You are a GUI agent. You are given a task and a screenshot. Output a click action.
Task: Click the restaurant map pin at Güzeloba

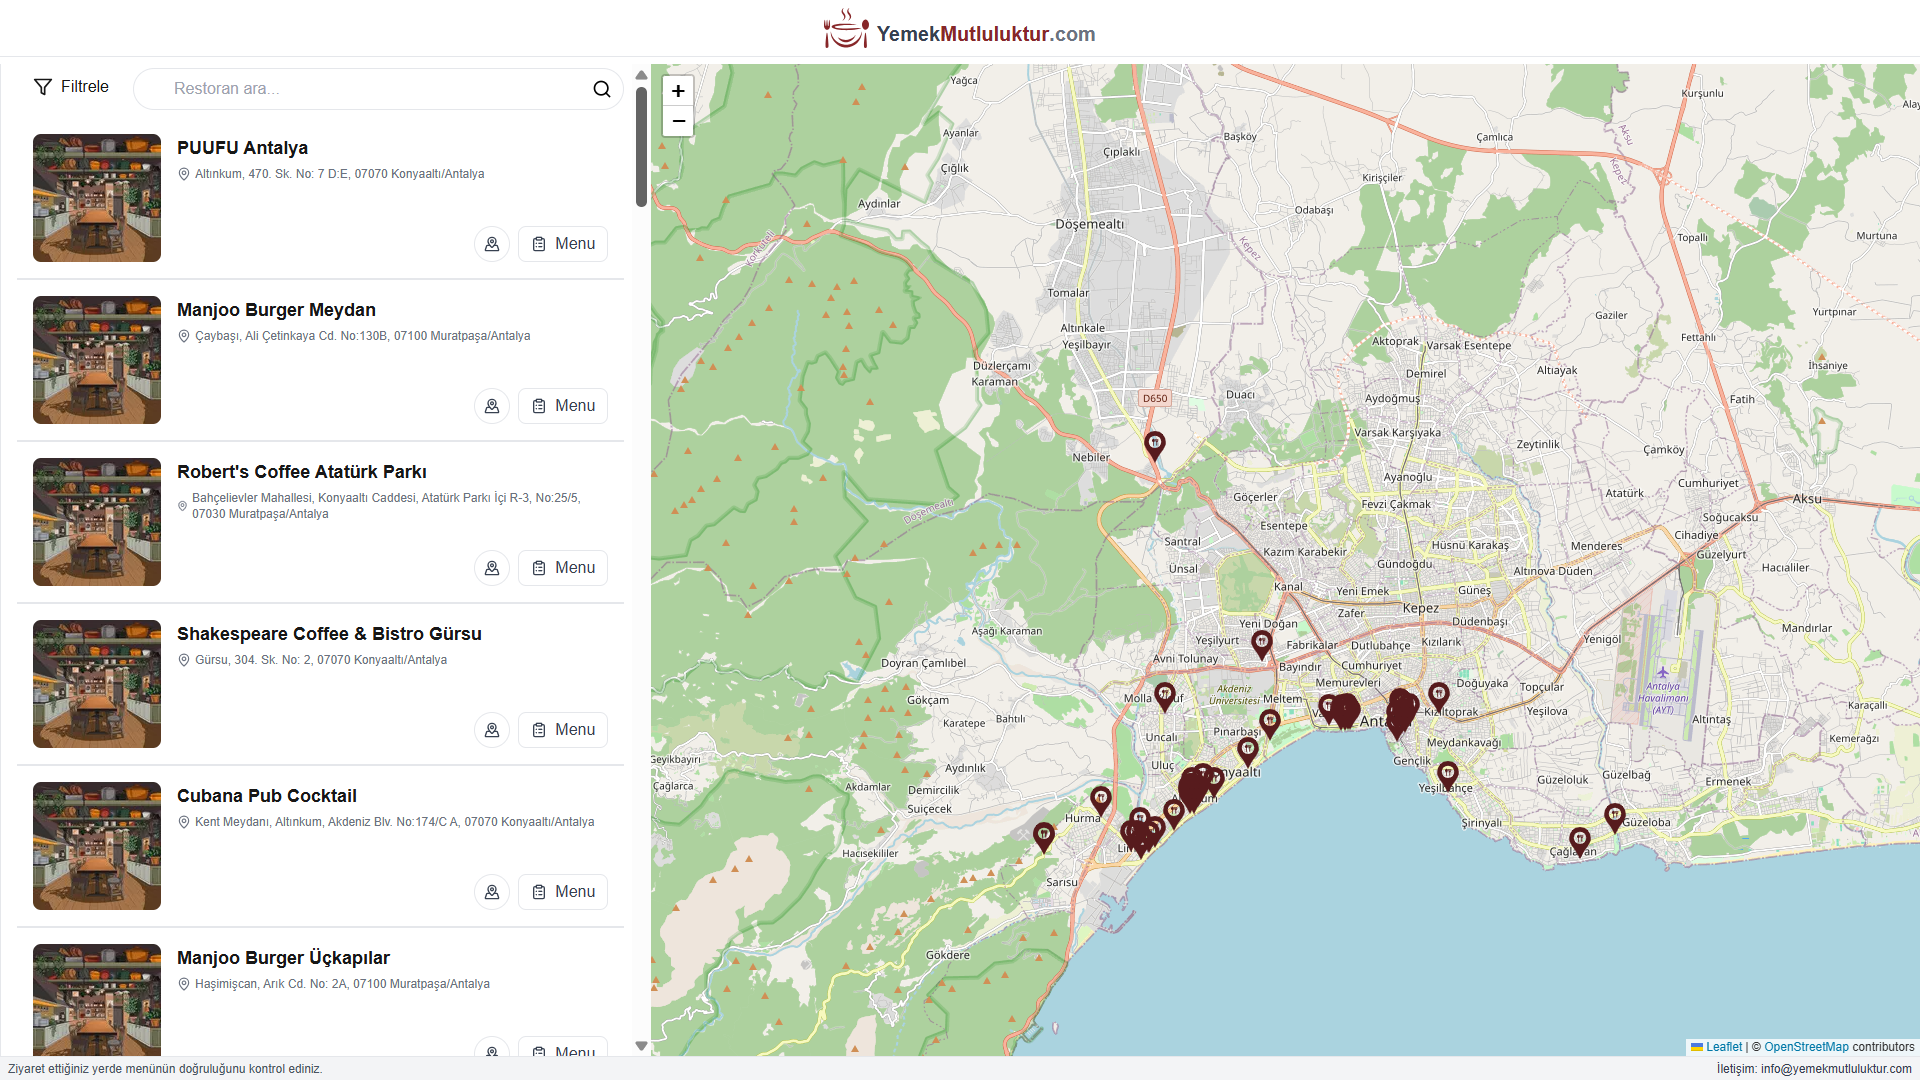pyautogui.click(x=1614, y=815)
